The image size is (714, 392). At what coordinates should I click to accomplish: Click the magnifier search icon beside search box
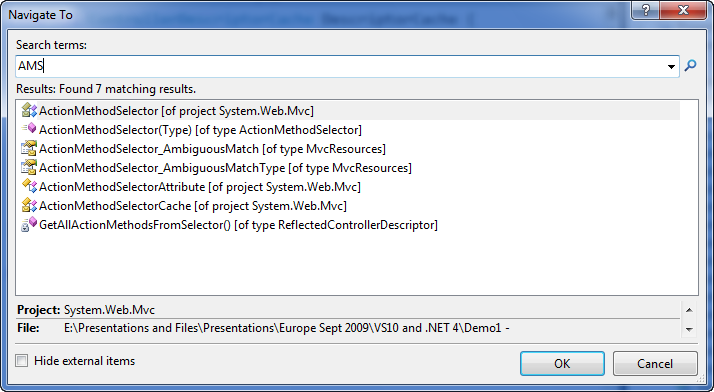690,66
